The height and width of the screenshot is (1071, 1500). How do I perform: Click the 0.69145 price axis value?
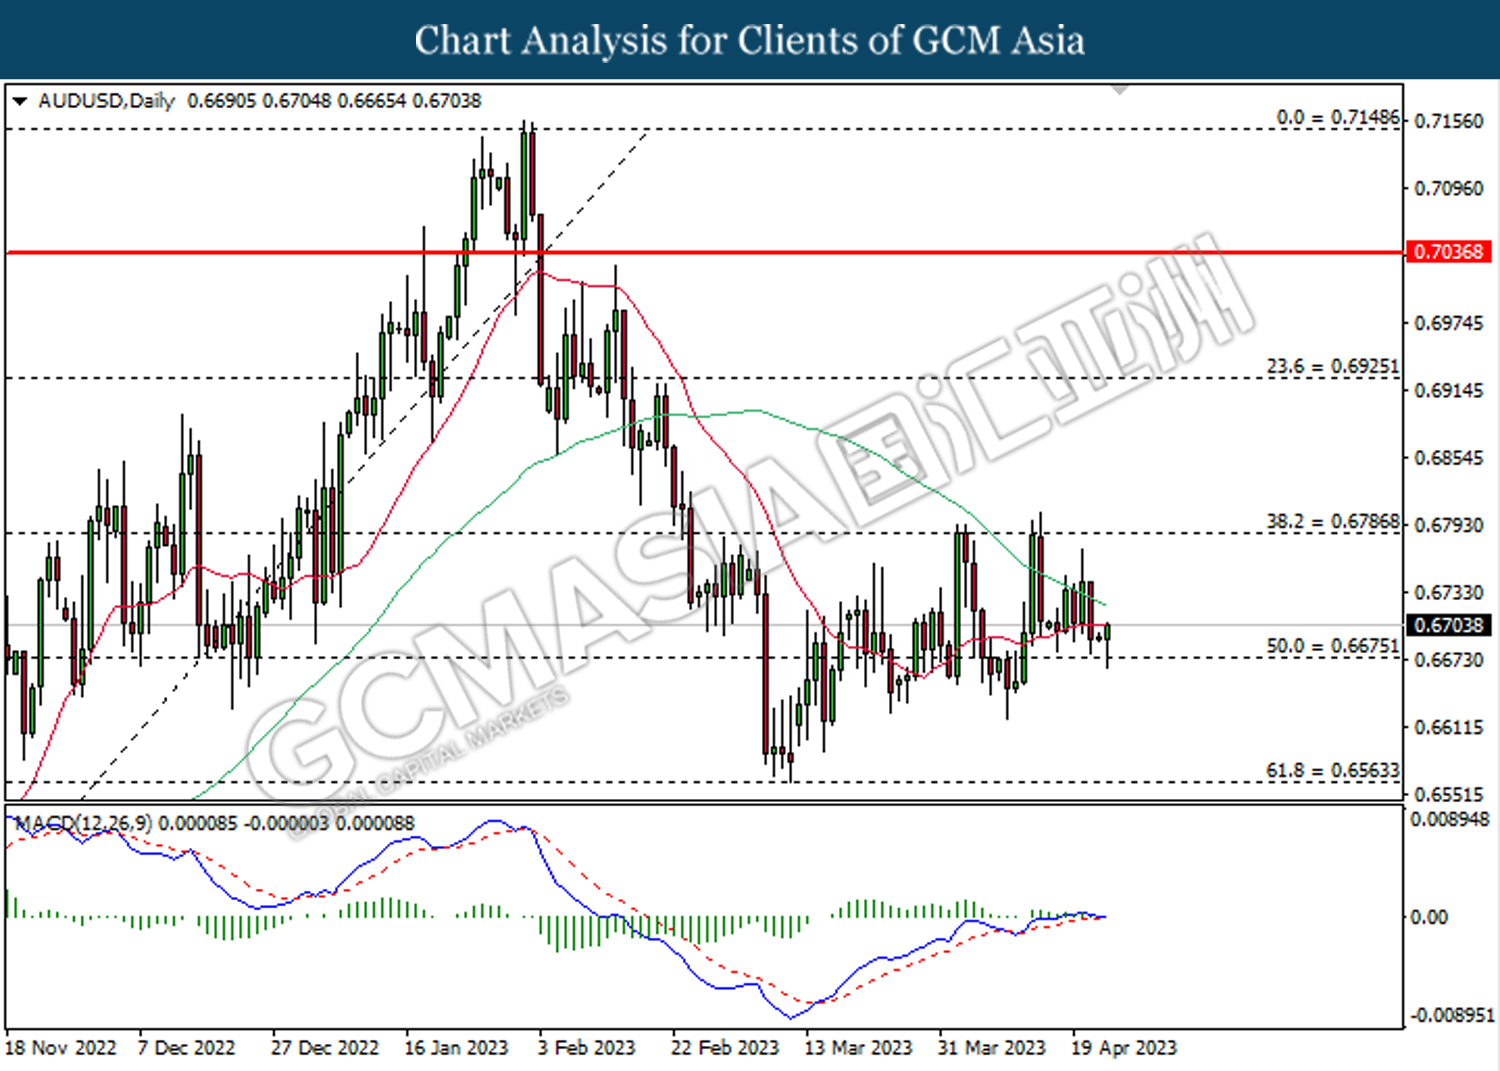[x=1448, y=390]
